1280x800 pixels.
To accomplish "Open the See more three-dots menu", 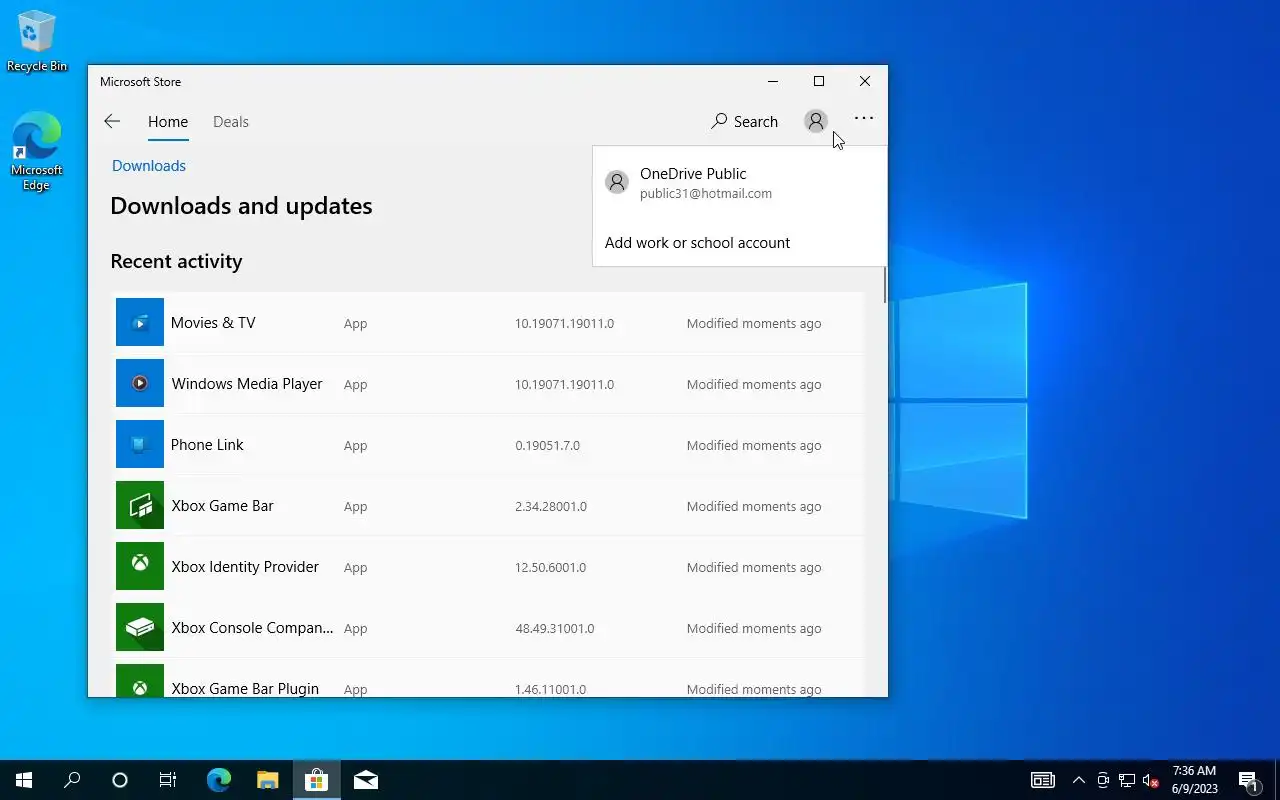I will [x=864, y=118].
